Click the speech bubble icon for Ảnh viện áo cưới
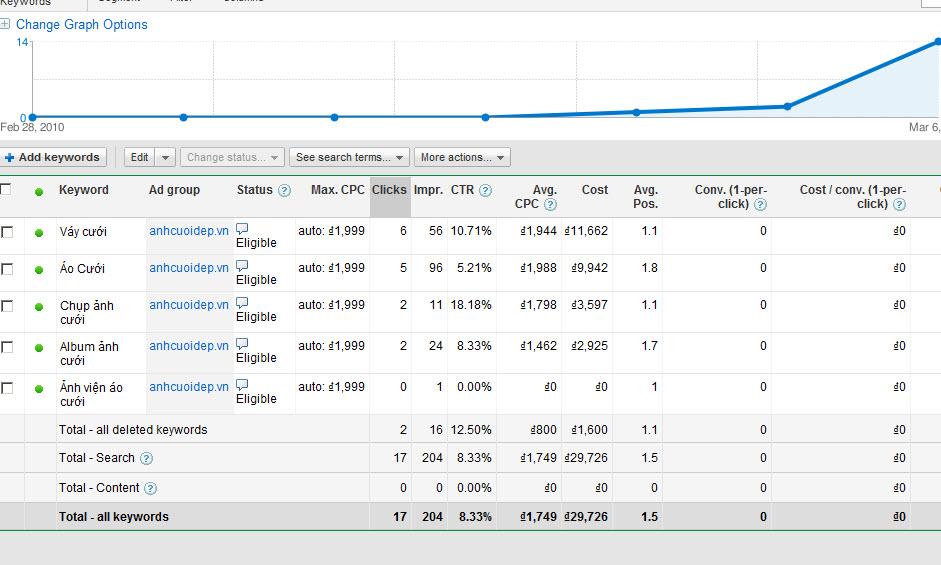 (x=242, y=385)
